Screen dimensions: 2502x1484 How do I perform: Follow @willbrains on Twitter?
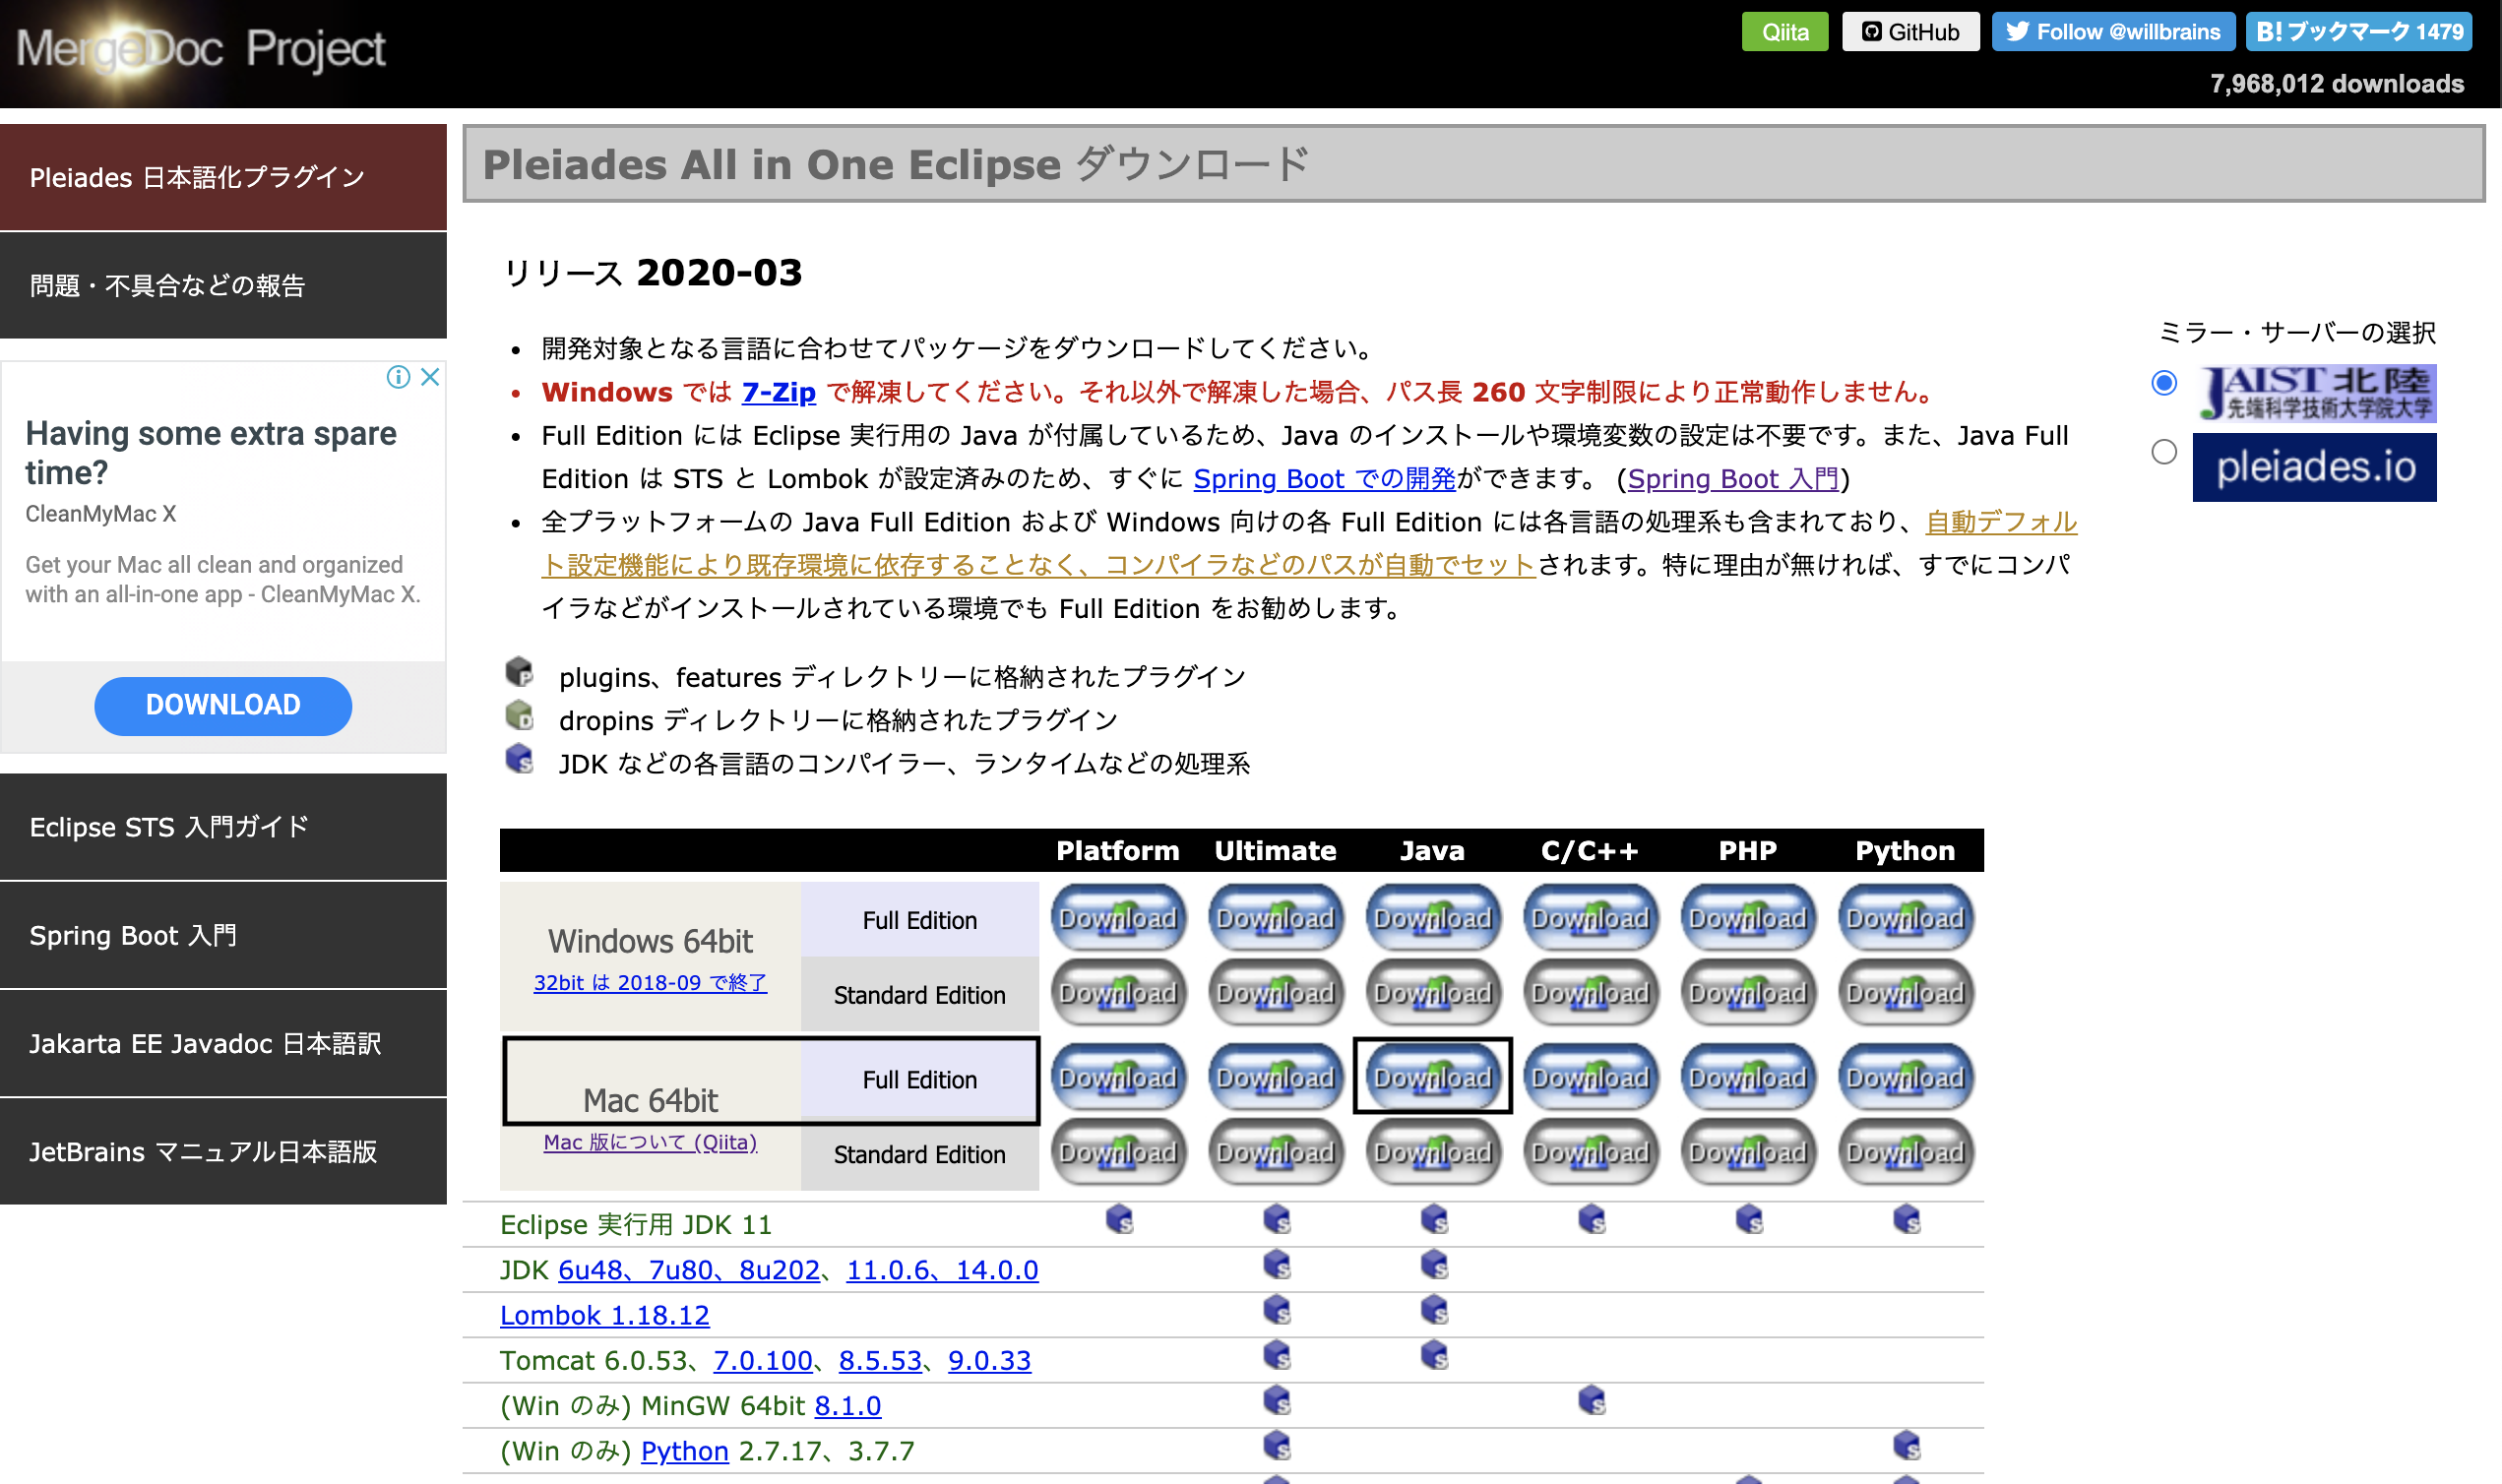pos(2113,32)
